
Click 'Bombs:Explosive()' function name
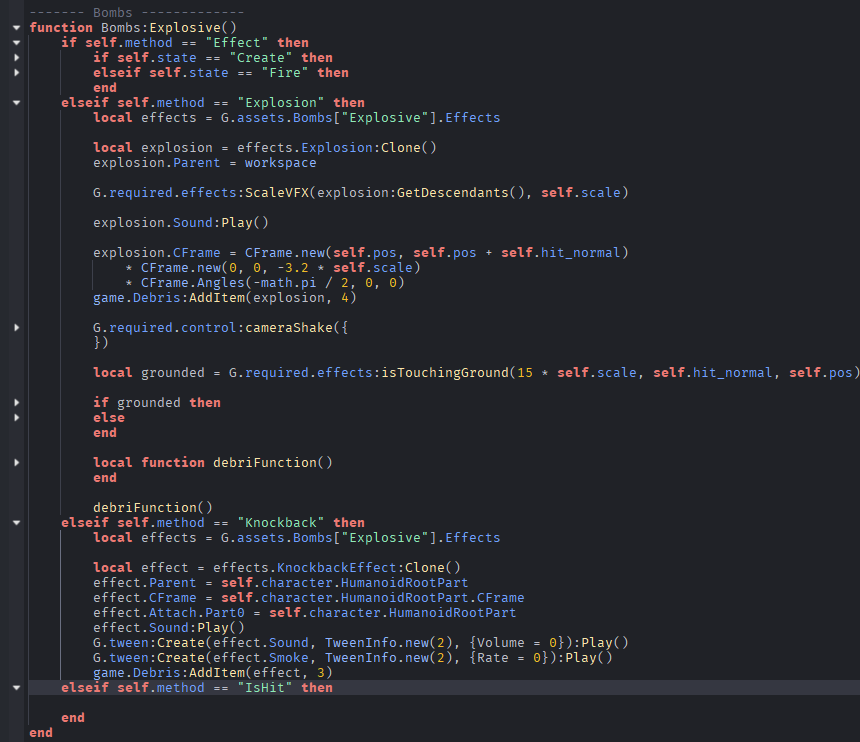click(x=168, y=27)
